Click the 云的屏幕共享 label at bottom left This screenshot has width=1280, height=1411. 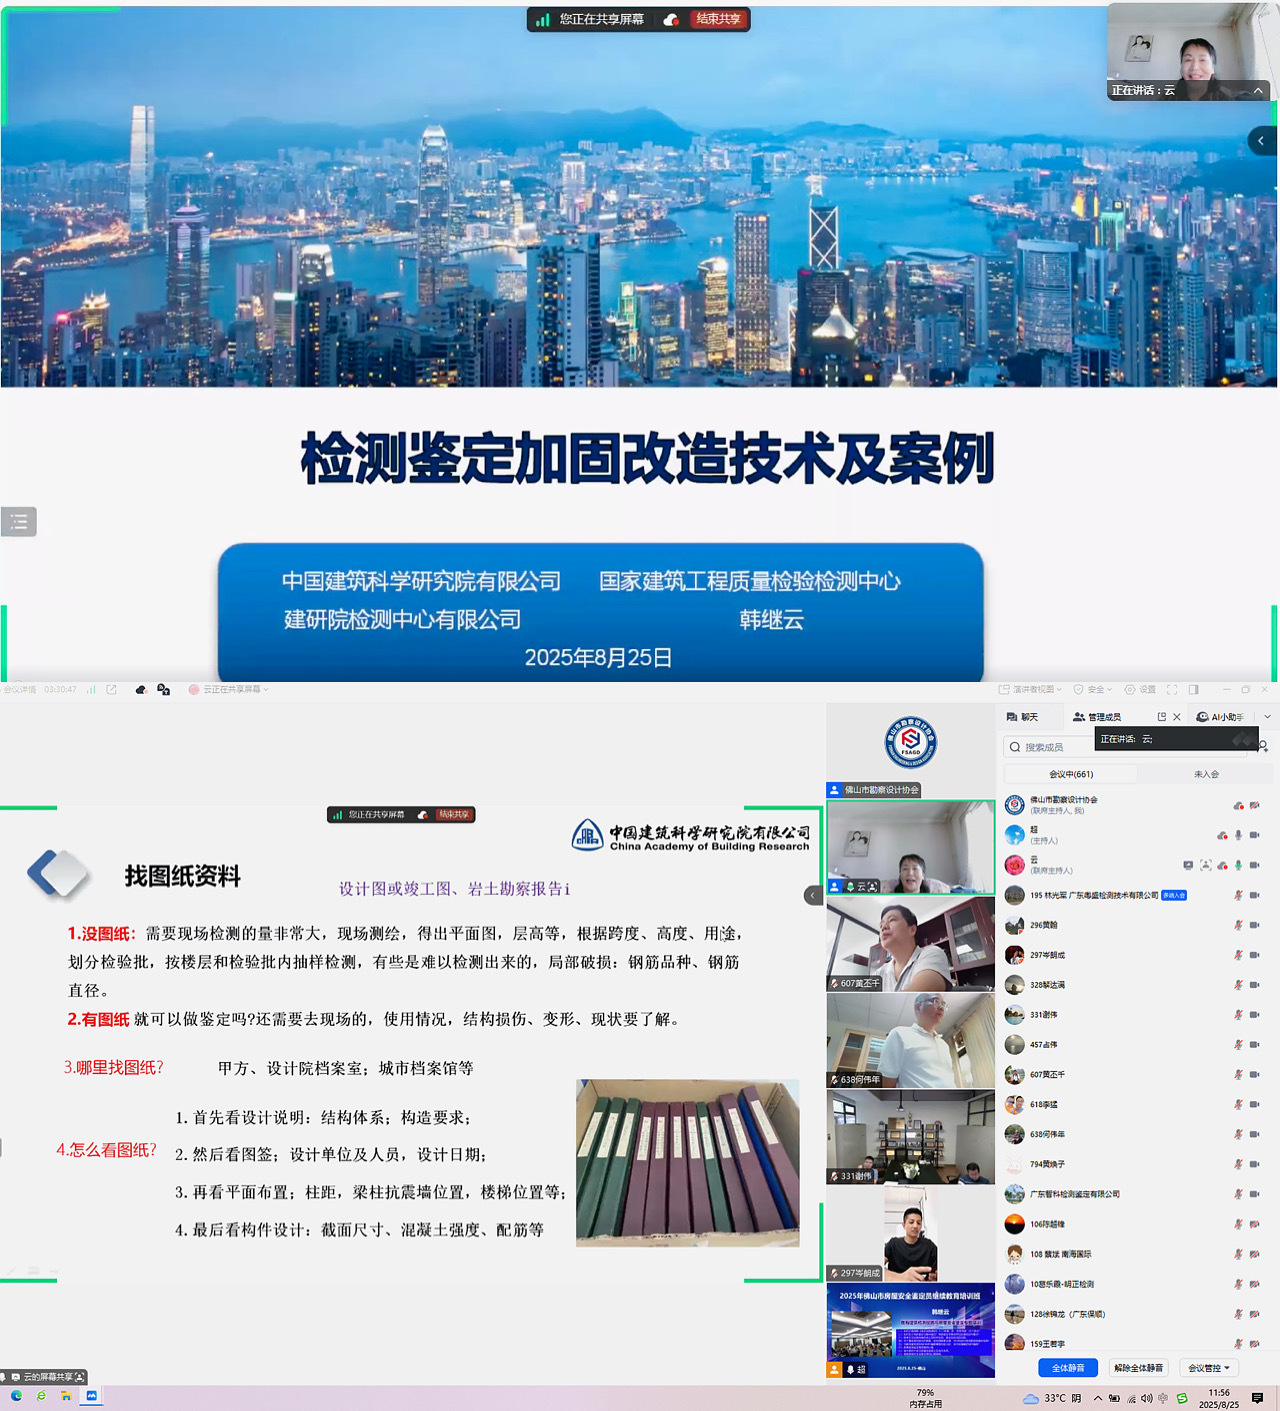(x=45, y=1377)
